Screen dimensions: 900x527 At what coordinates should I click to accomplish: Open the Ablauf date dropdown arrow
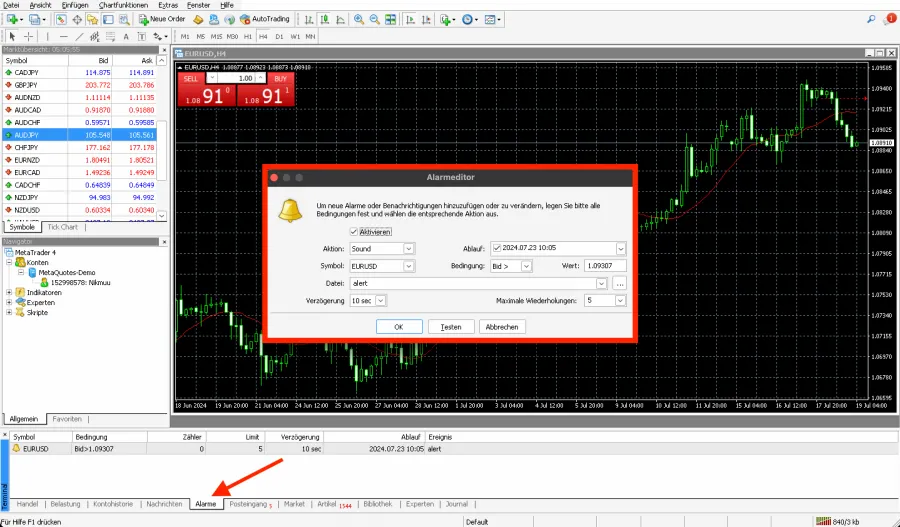[x=620, y=249]
